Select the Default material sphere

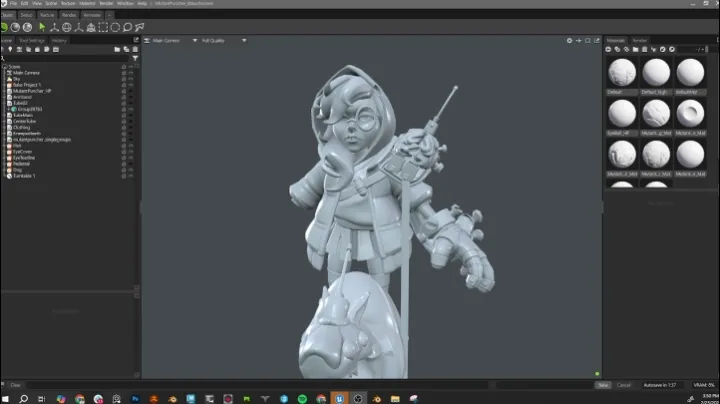[x=622, y=72]
